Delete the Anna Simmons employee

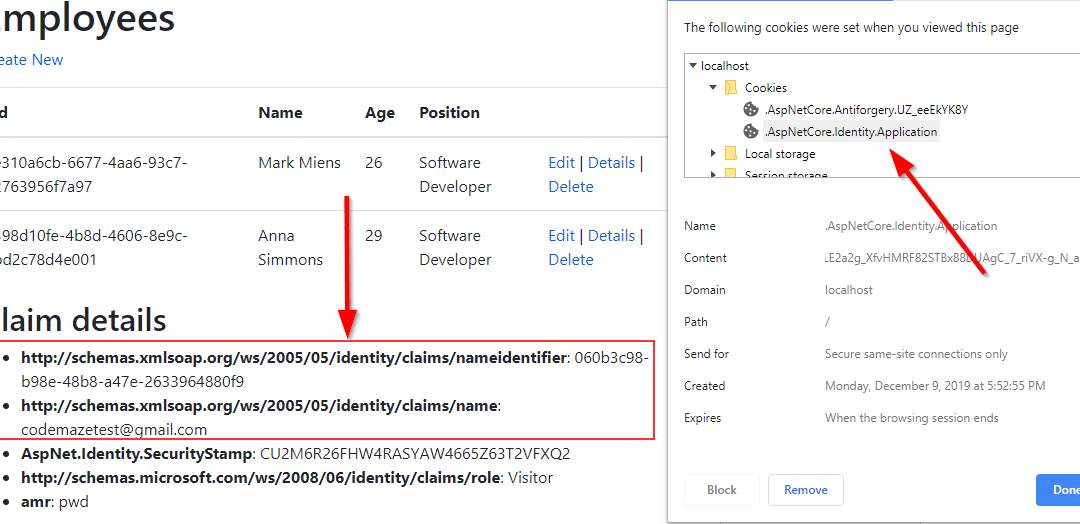click(570, 260)
